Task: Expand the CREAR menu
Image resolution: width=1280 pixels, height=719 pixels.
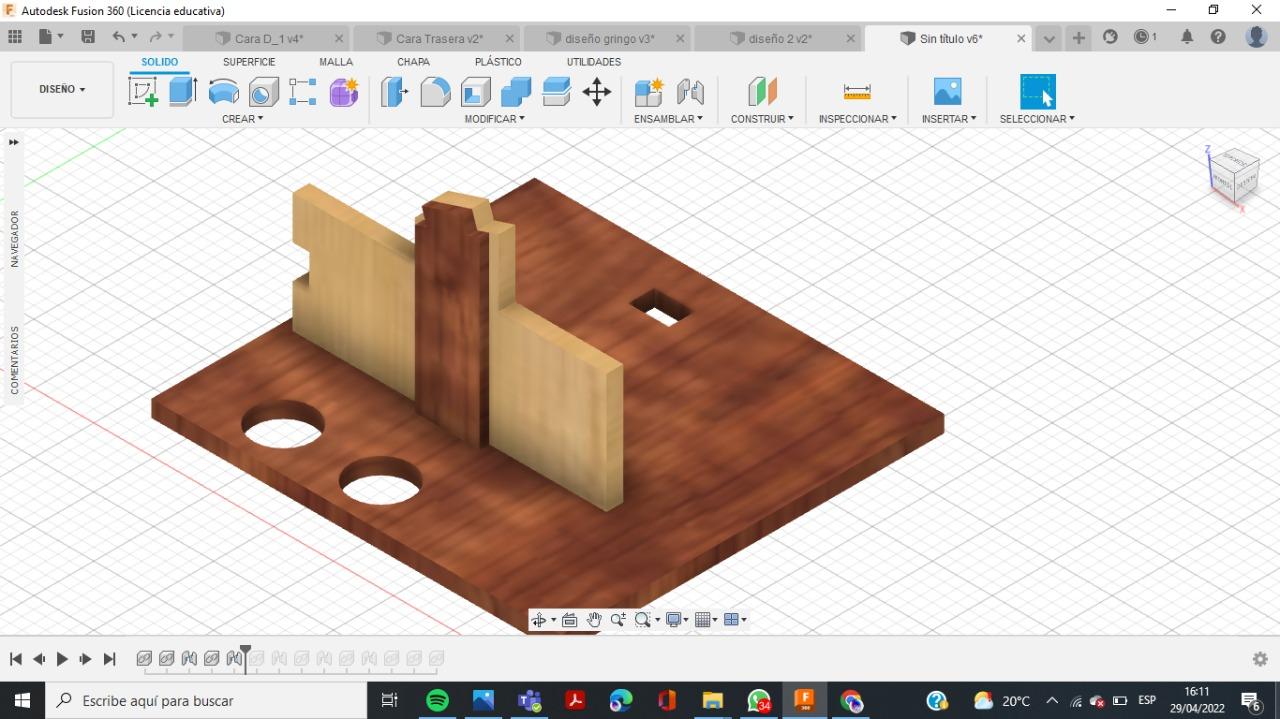Action: click(243, 119)
